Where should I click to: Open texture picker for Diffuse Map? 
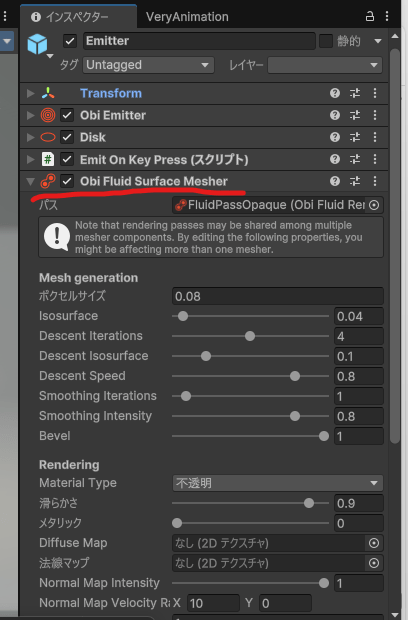[x=374, y=543]
